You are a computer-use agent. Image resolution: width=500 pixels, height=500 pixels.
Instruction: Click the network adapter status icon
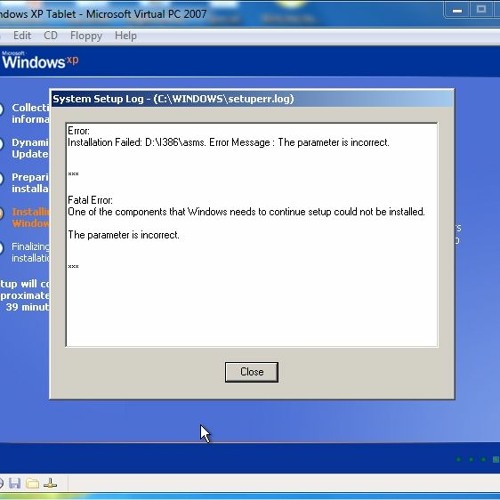point(50,483)
